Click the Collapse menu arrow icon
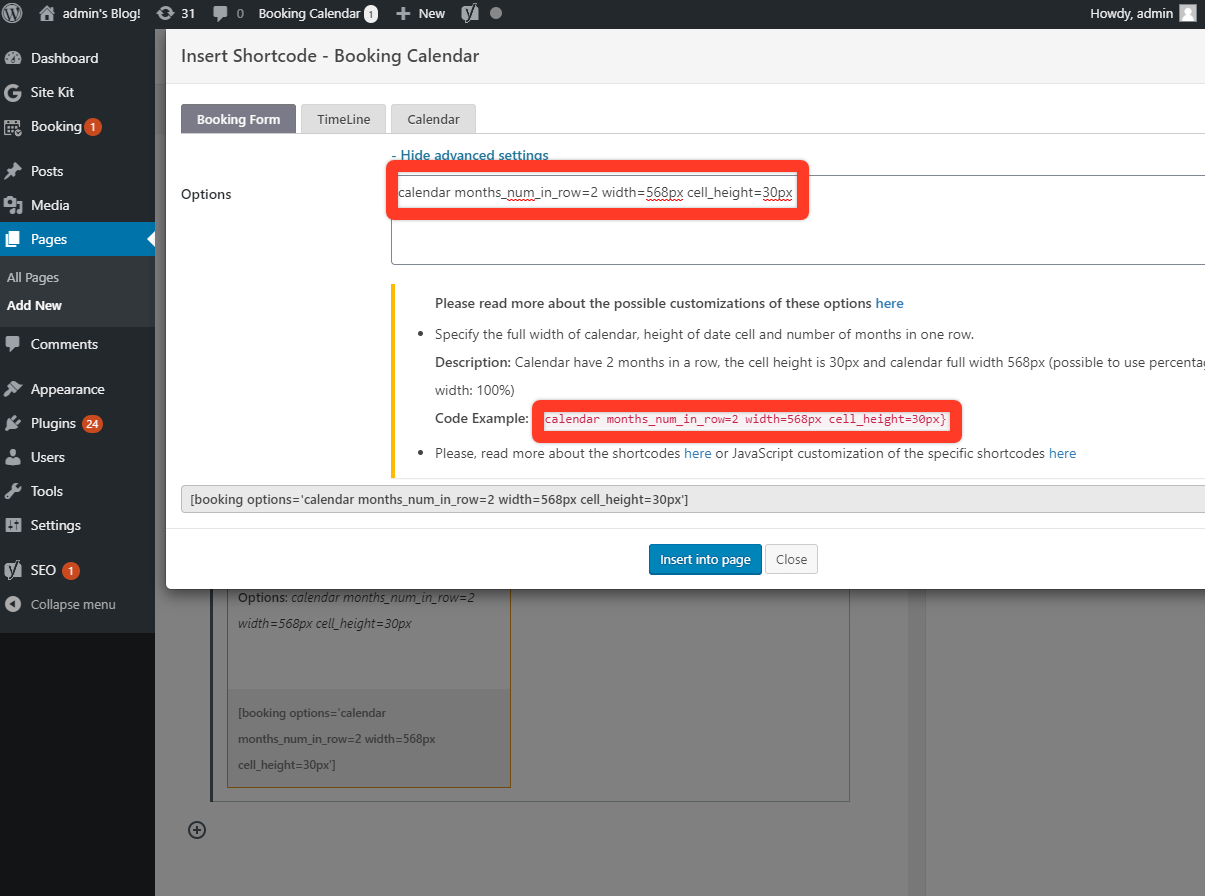This screenshot has height=896, width=1205. click(x=13, y=604)
